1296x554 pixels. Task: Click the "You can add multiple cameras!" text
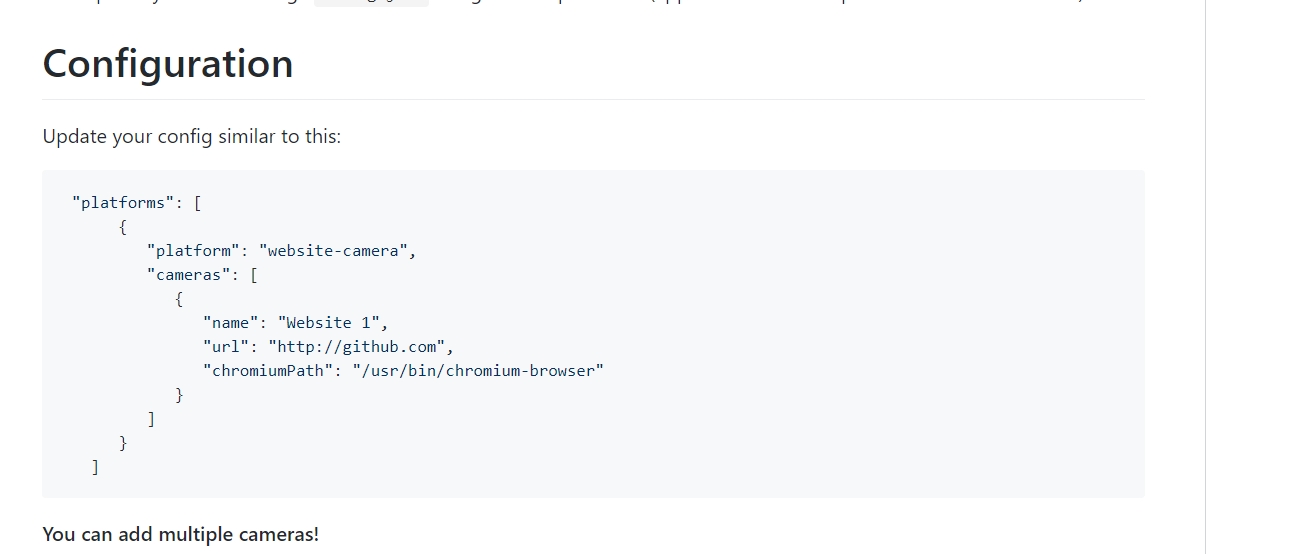tap(180, 534)
